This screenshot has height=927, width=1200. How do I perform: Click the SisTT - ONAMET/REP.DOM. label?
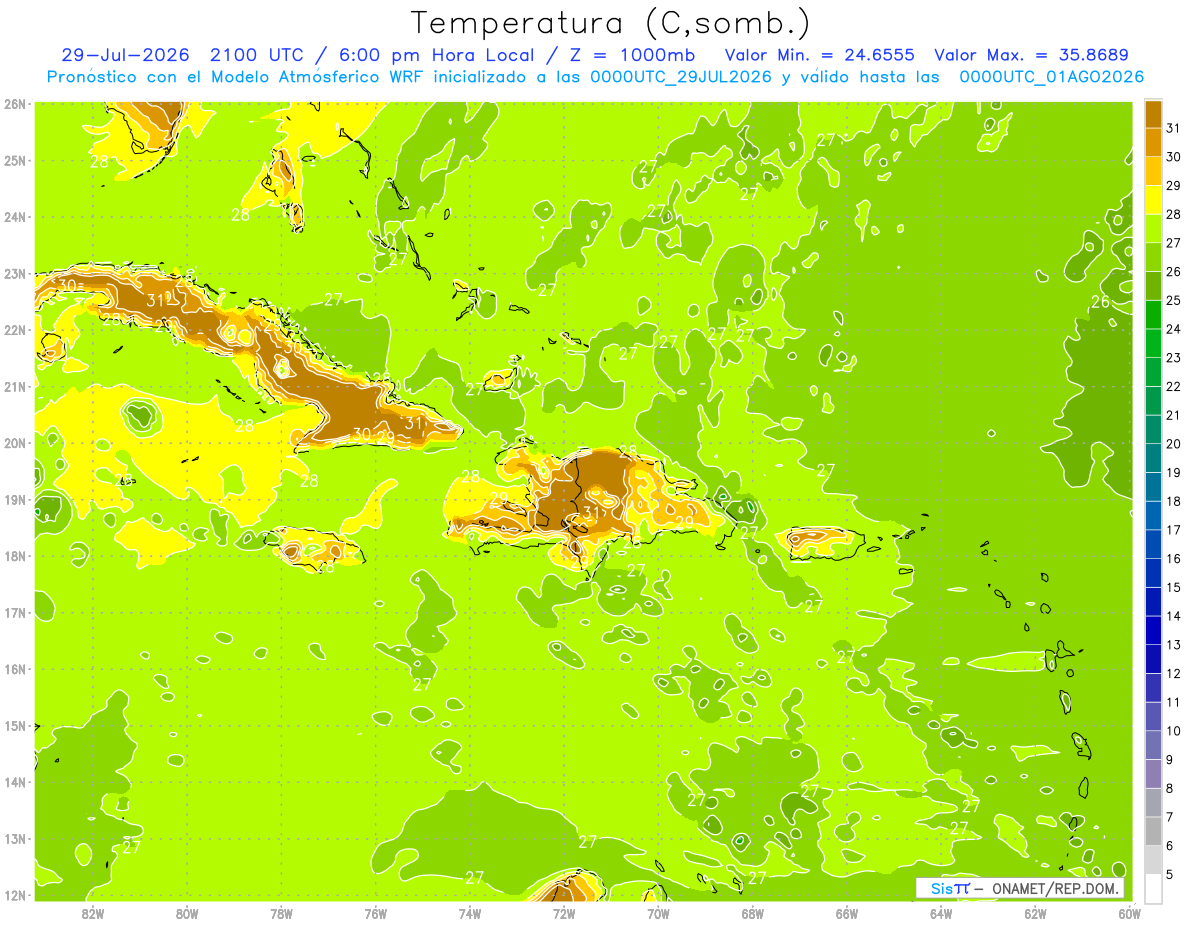pos(1020,888)
